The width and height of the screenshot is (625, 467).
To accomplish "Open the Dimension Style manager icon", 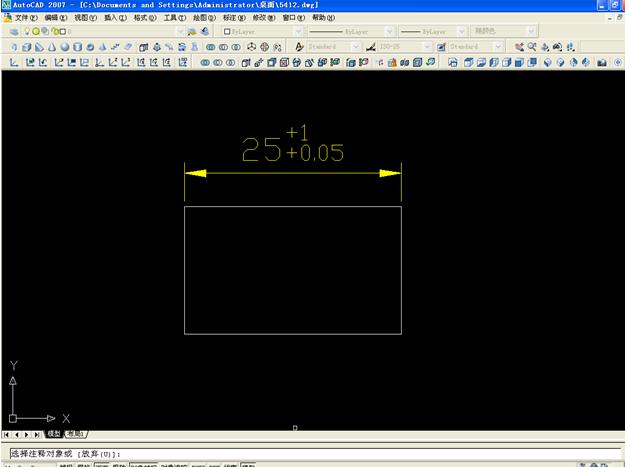I will pos(371,47).
